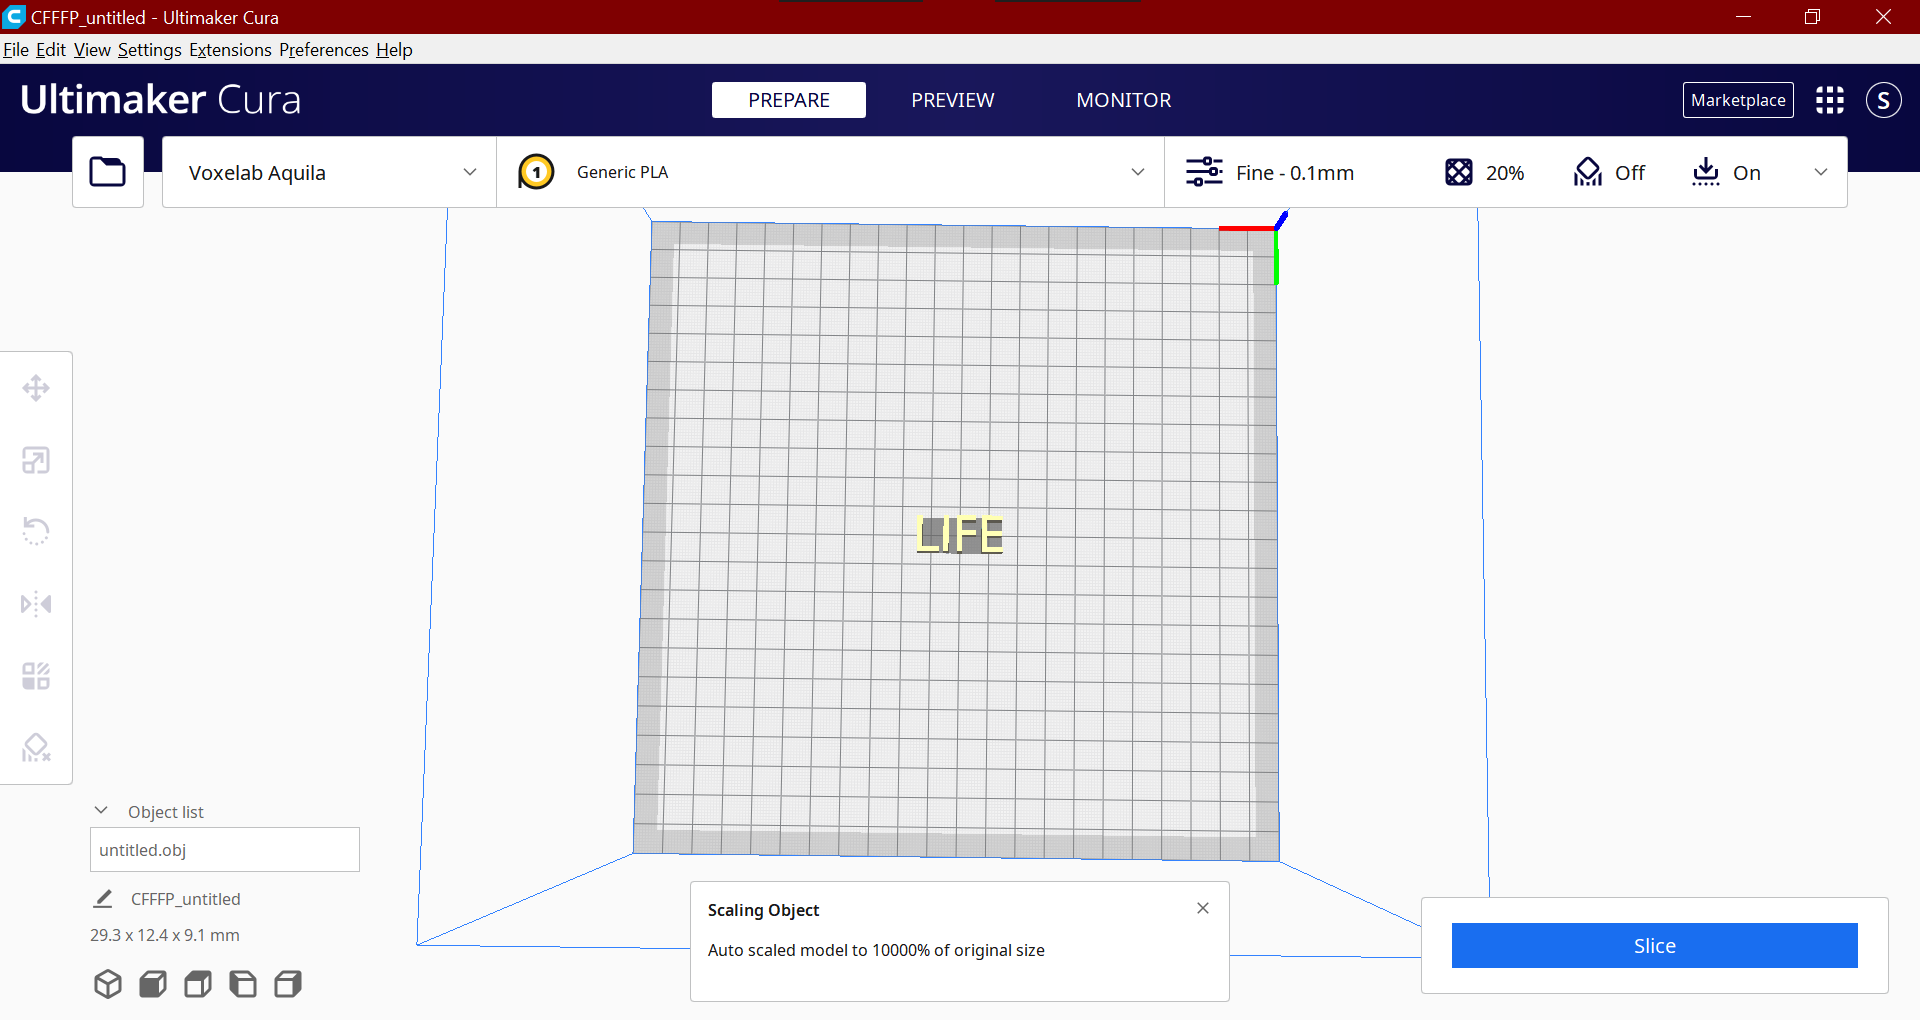Select the Rotate tool
1920x1020 pixels.
point(36,531)
